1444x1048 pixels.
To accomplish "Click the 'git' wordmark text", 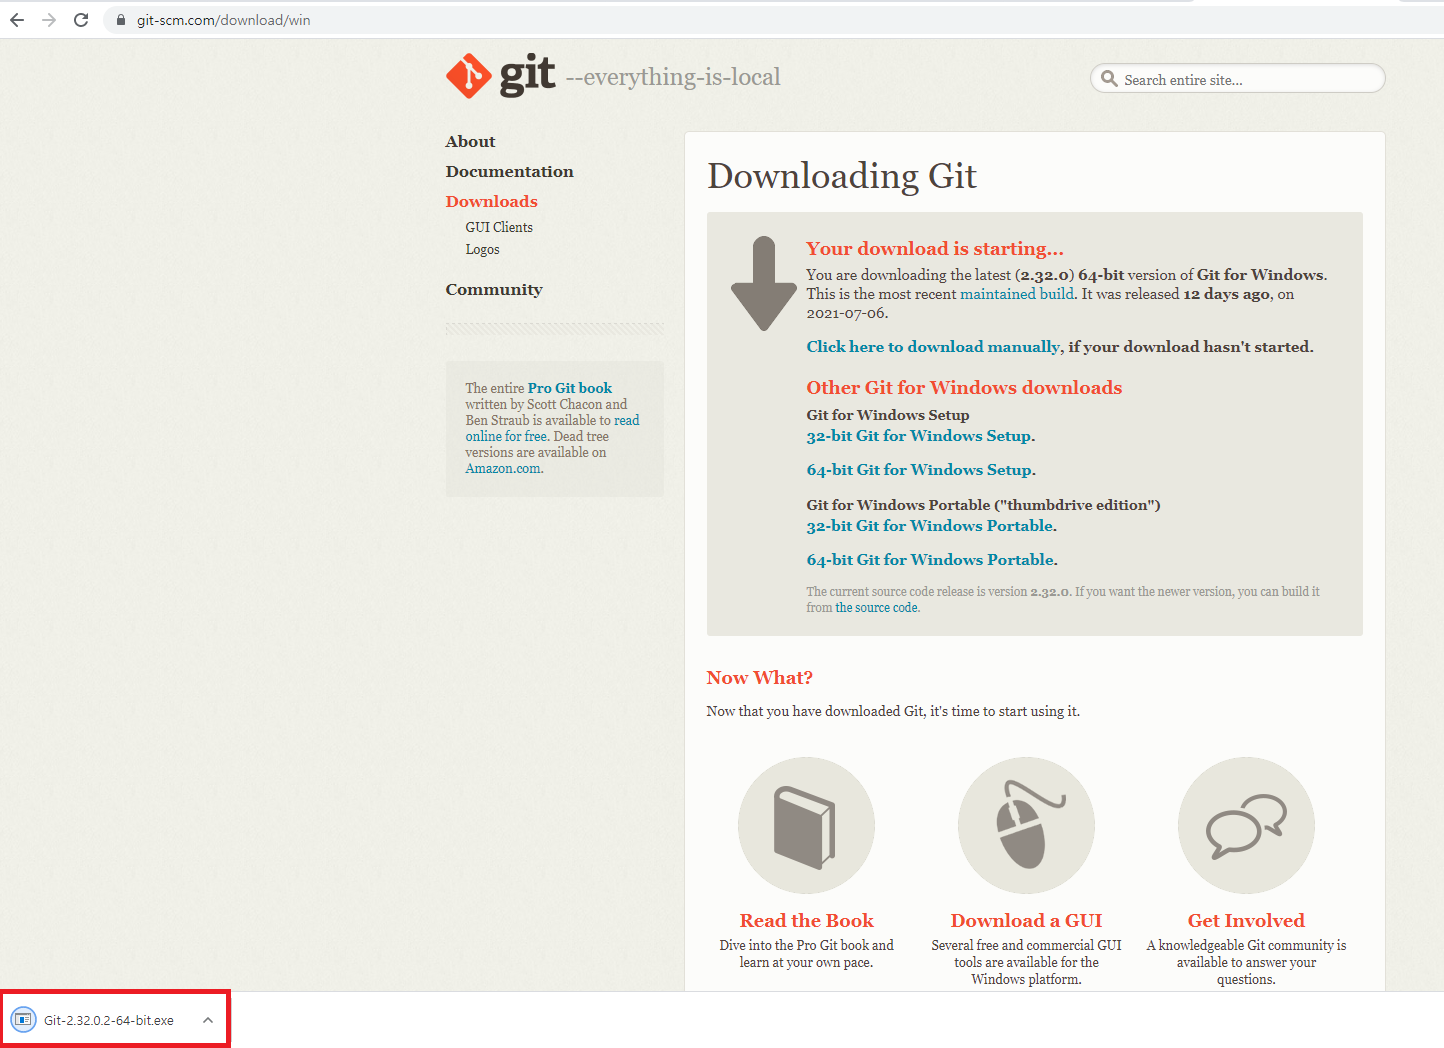I will [x=527, y=75].
